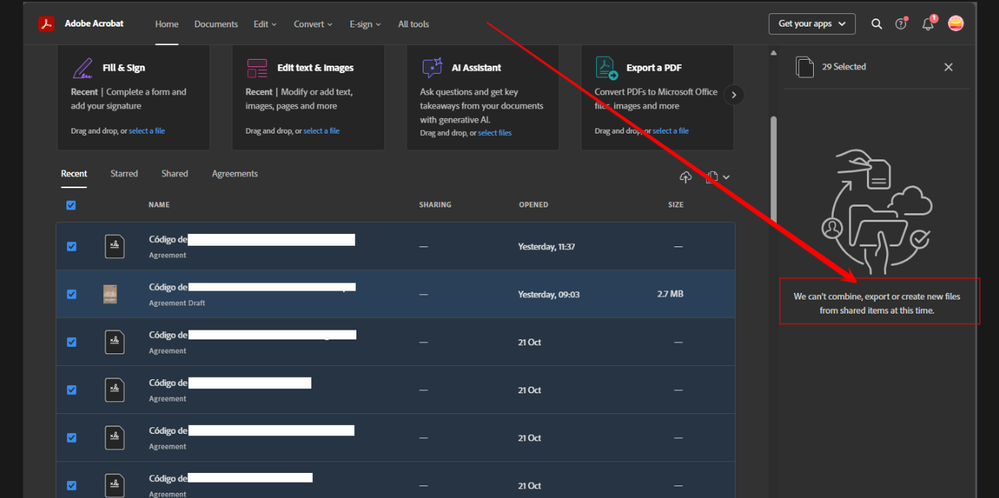Click the 2.7 MB size cell
This screenshot has width=999, height=498.
point(670,294)
